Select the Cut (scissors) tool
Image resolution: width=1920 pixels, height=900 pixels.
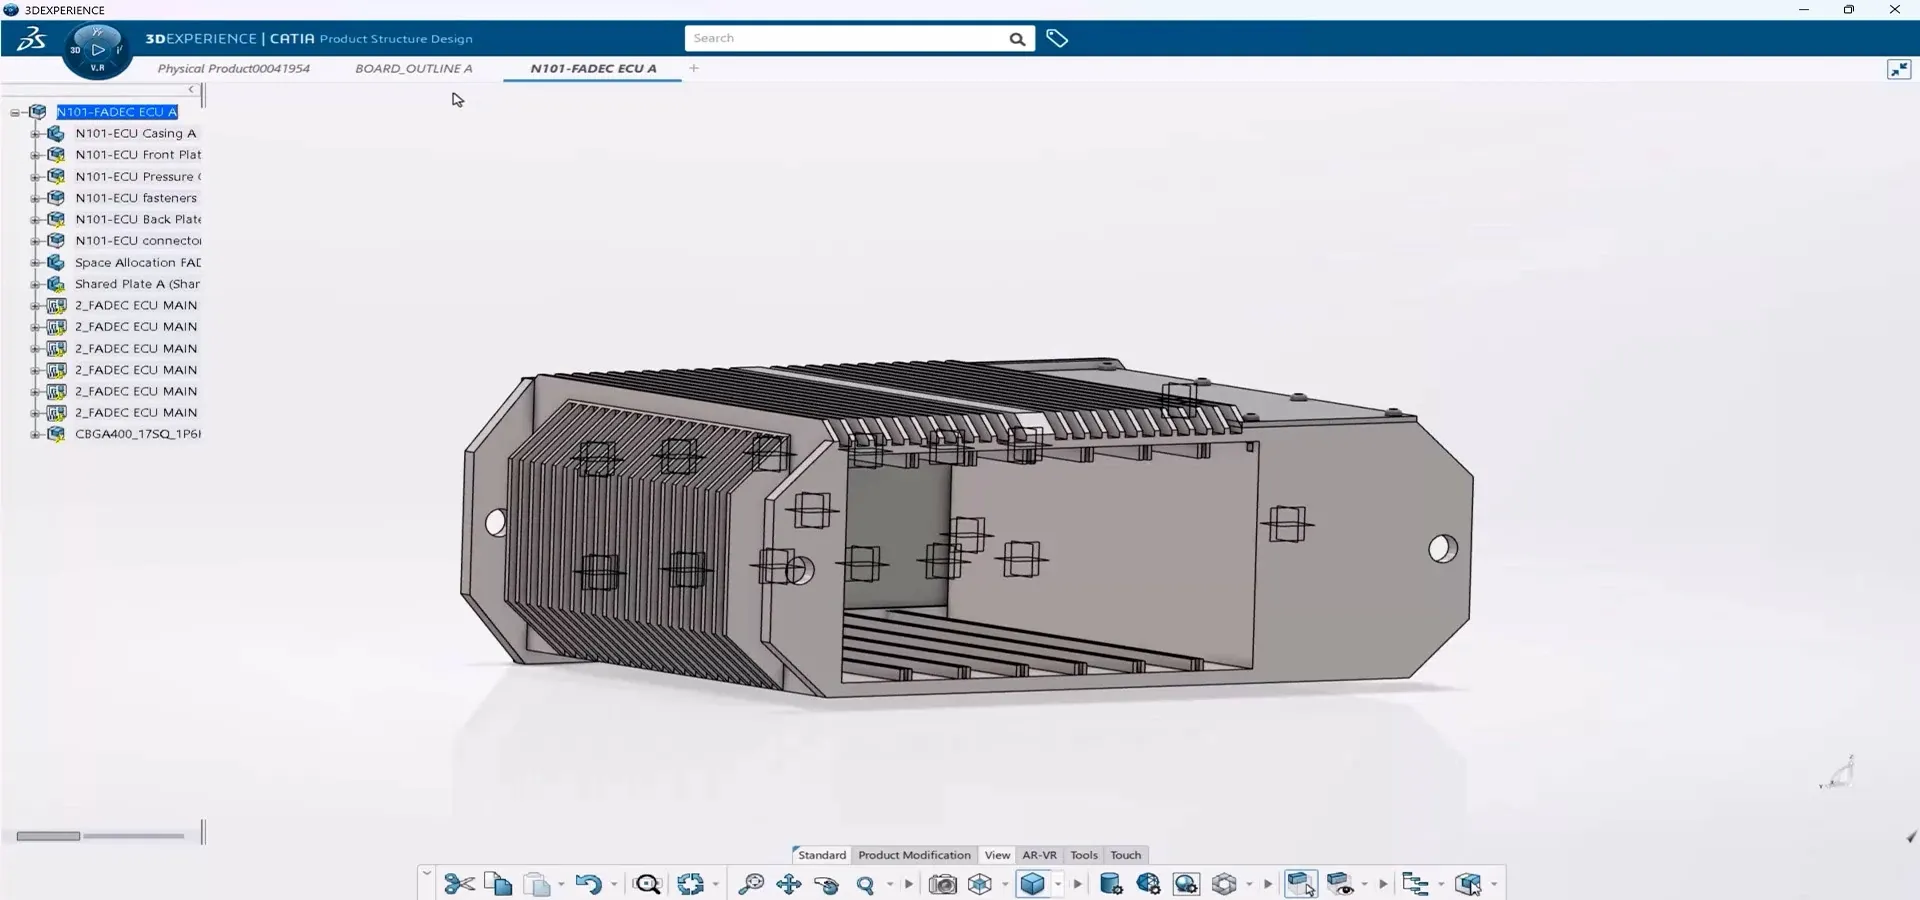(459, 884)
